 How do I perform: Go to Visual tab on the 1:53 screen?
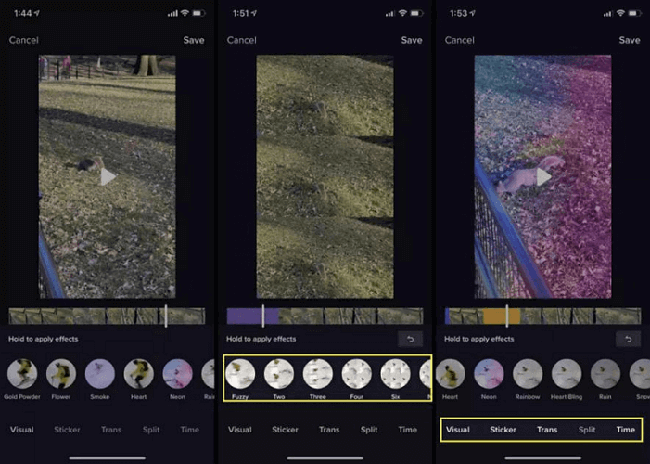coord(458,430)
